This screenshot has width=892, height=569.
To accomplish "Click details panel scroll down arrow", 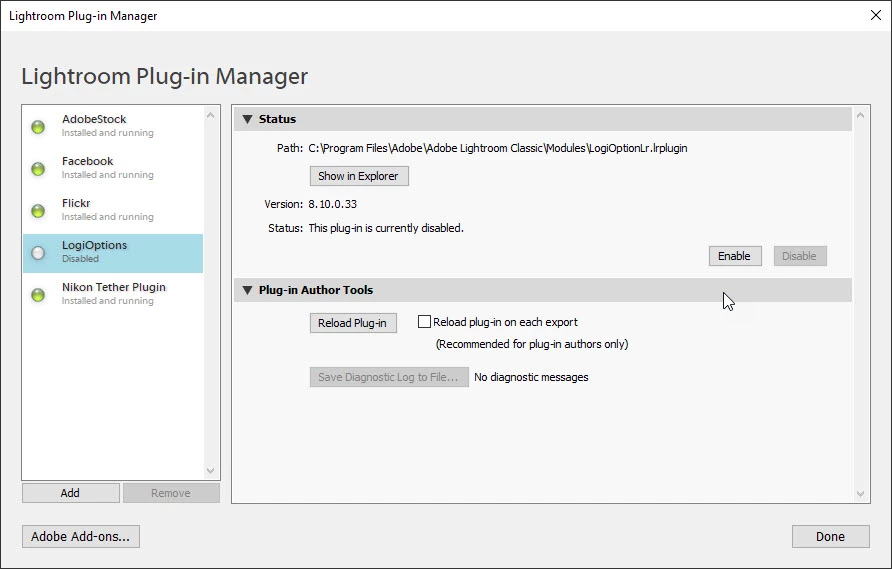I will pyautogui.click(x=860, y=494).
